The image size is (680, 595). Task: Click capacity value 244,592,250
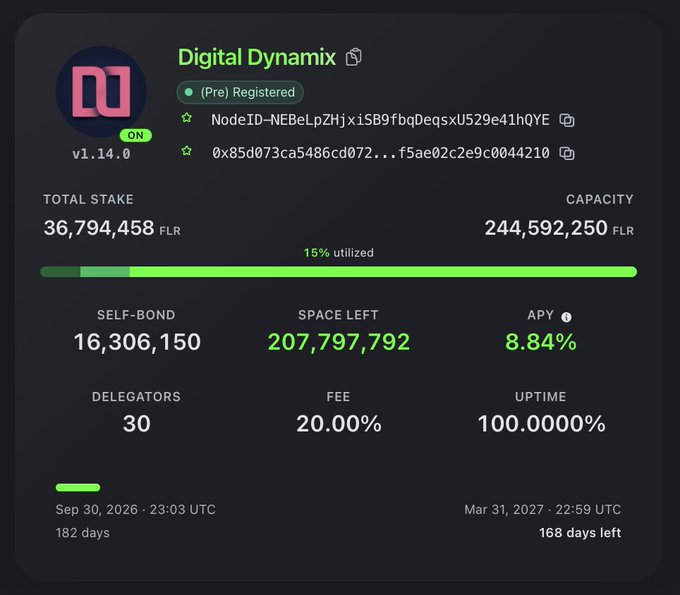(546, 228)
